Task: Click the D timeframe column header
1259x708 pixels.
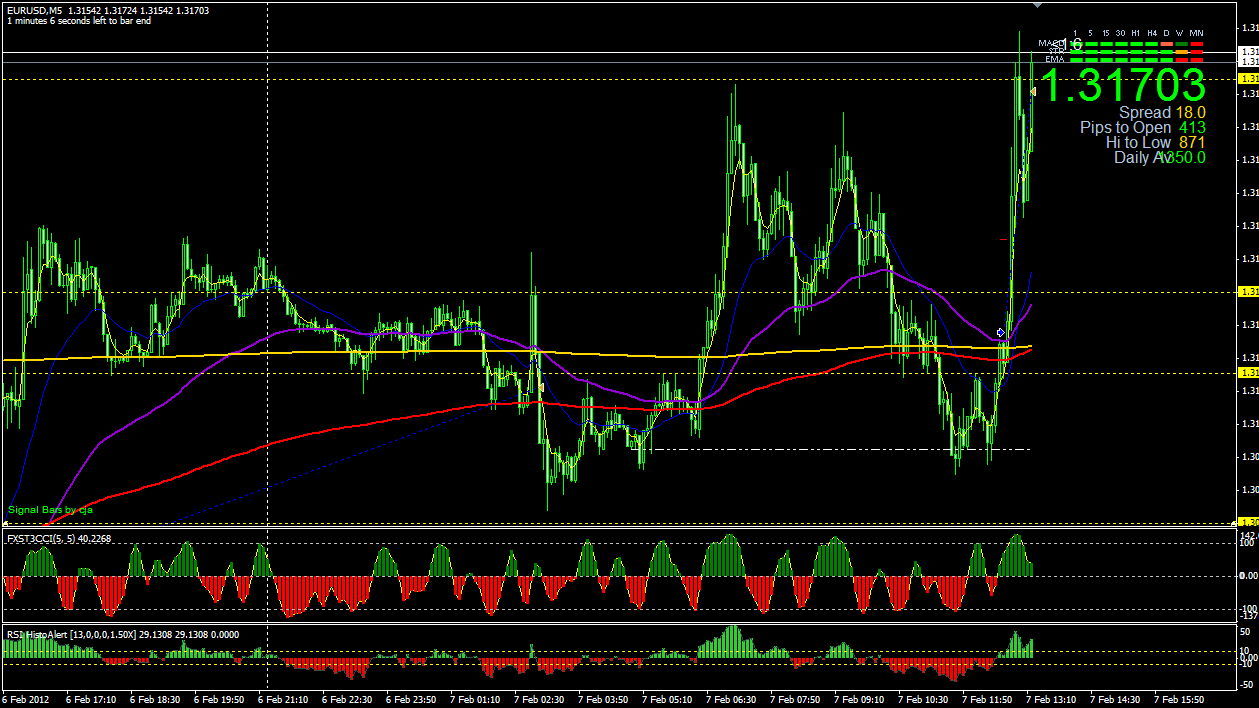Action: pos(1166,33)
